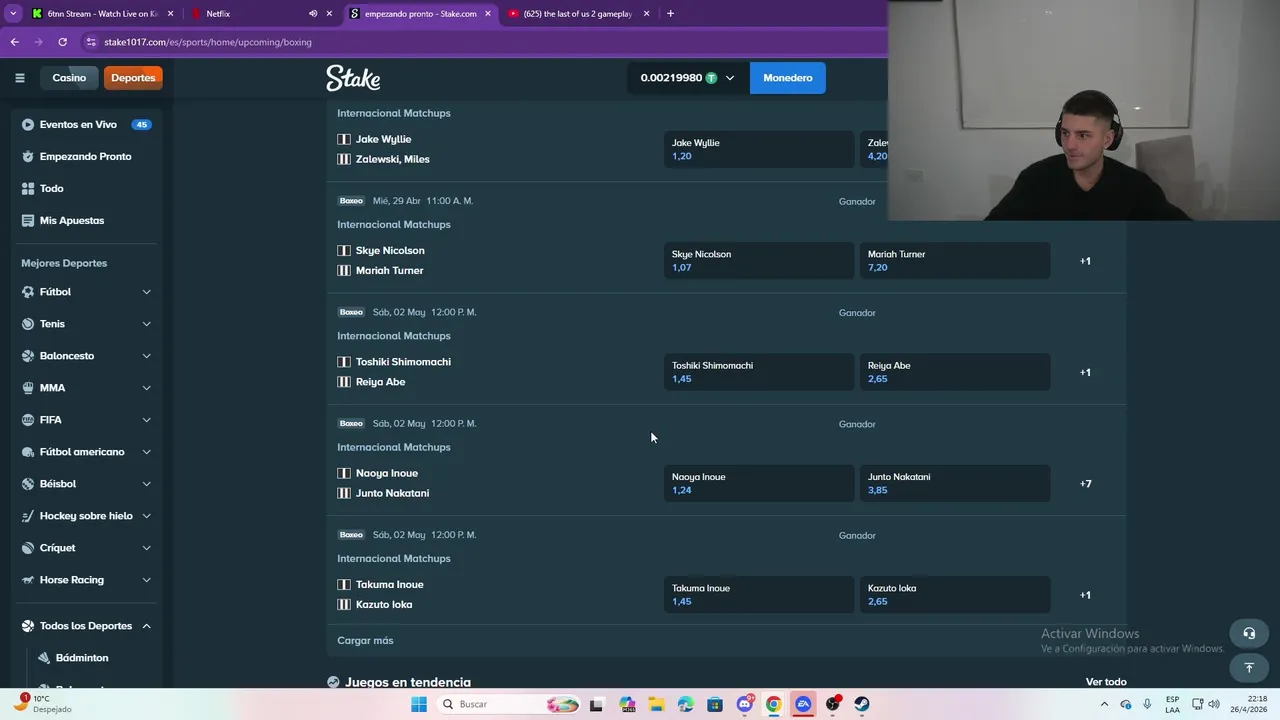Switch to the Deportes tab
1280x720 pixels.
(133, 78)
